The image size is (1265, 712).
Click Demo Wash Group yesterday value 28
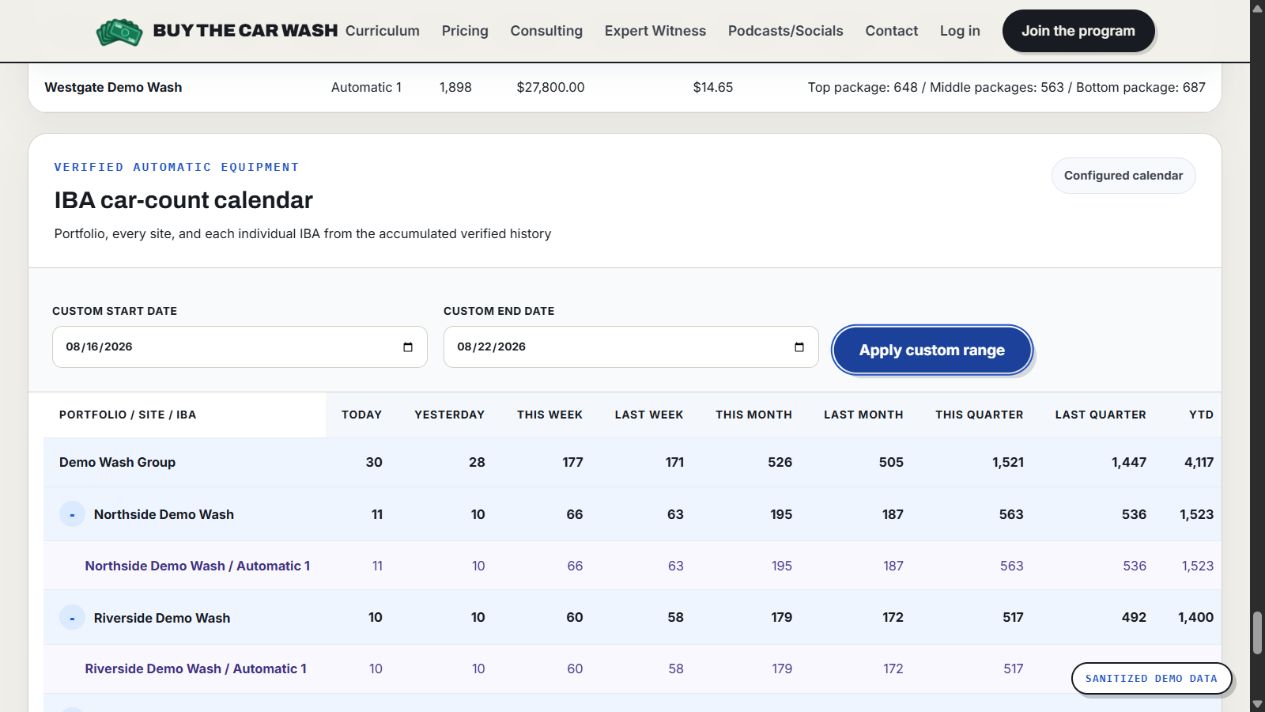tap(477, 462)
